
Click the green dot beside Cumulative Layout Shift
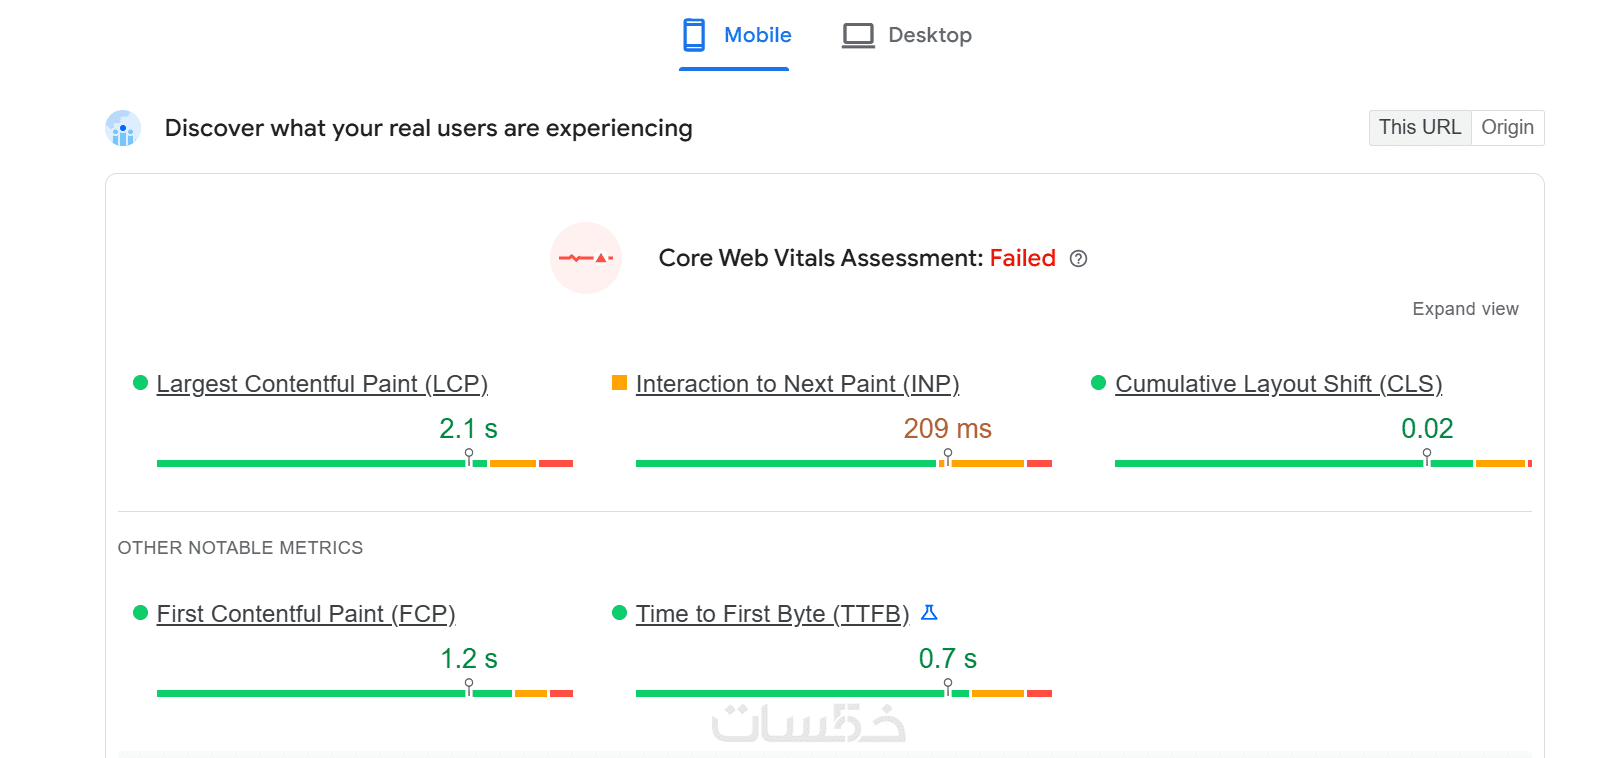(1098, 383)
